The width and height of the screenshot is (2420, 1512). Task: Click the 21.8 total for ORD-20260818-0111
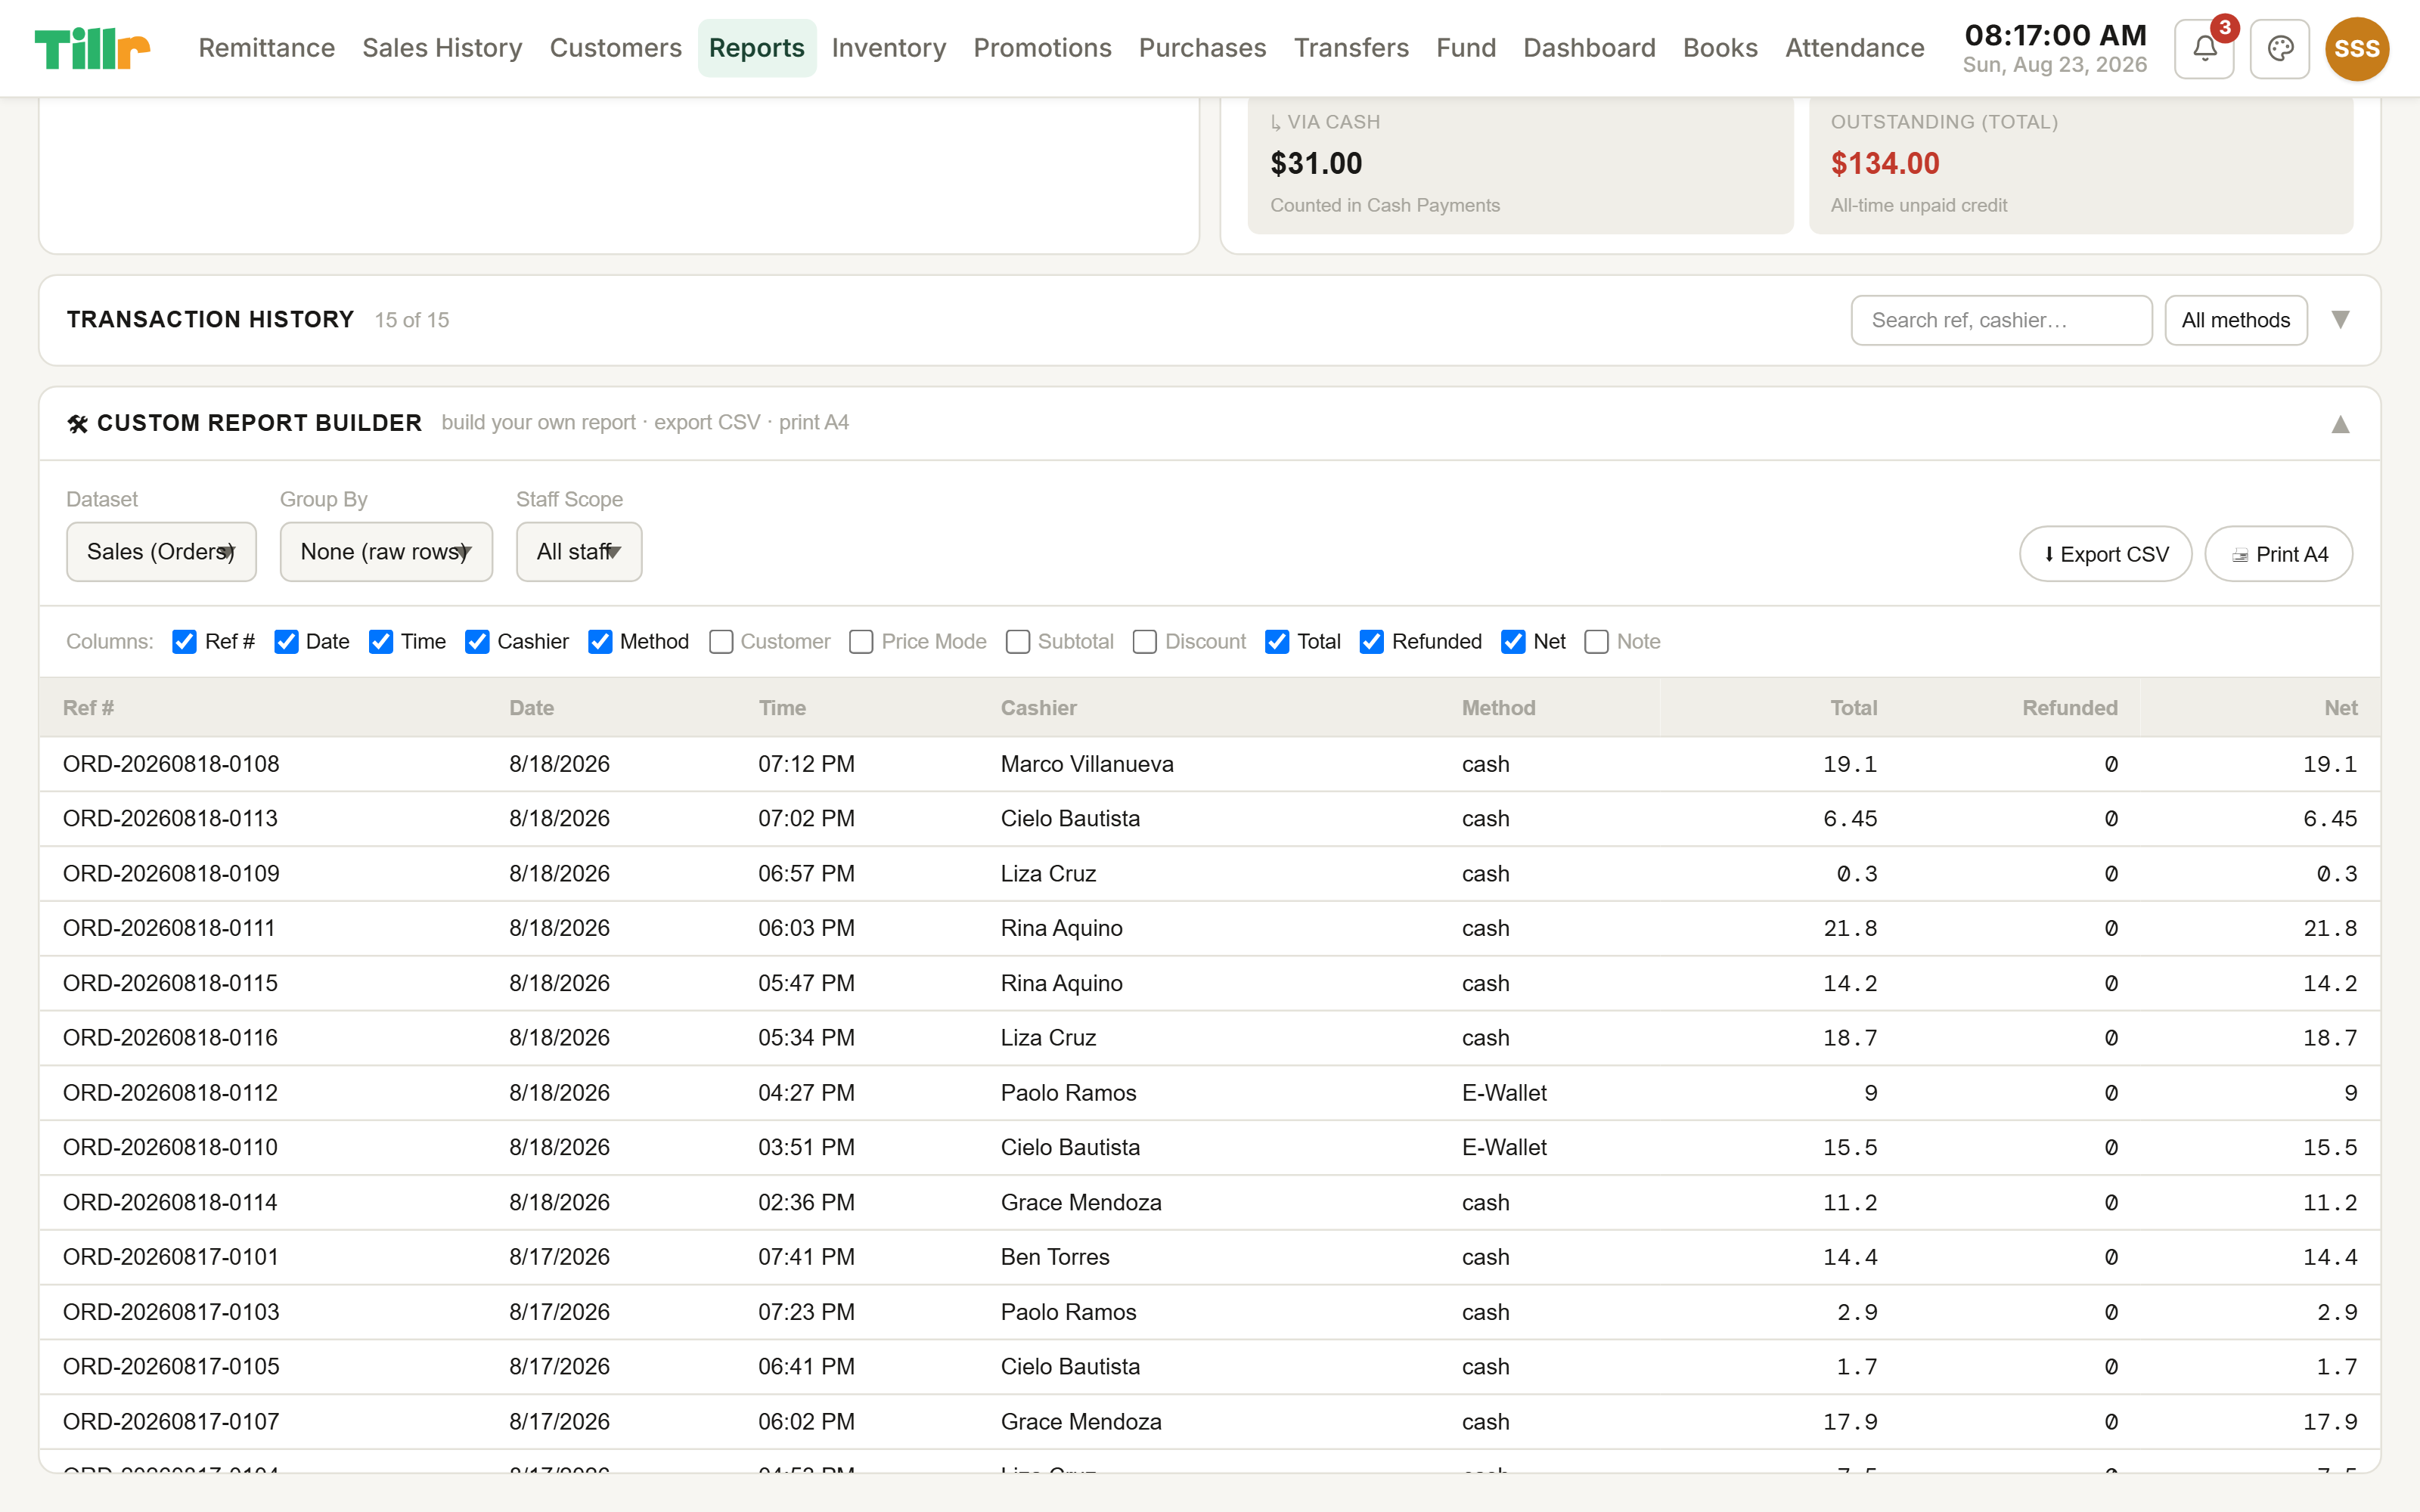coord(1850,928)
